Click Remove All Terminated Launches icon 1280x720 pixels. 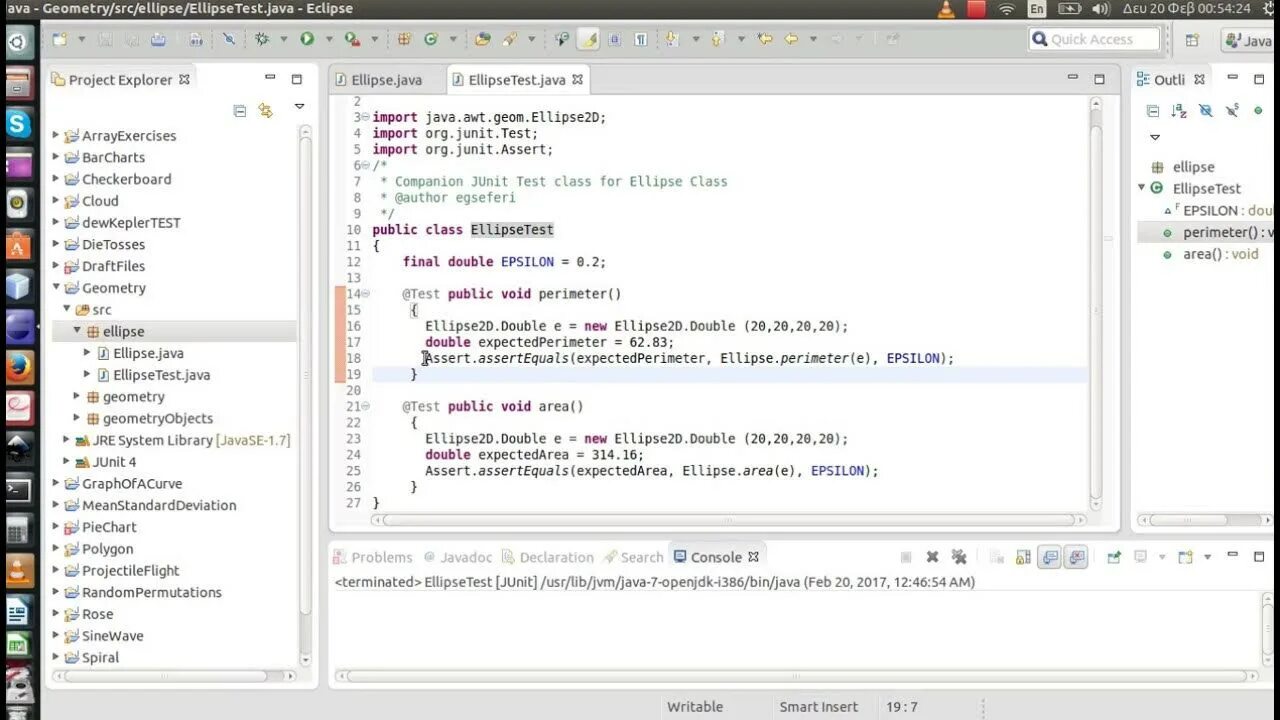[958, 557]
